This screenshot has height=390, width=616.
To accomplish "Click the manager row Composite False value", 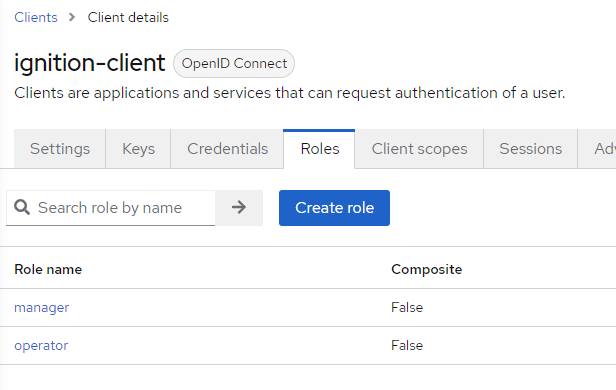I will tap(407, 307).
